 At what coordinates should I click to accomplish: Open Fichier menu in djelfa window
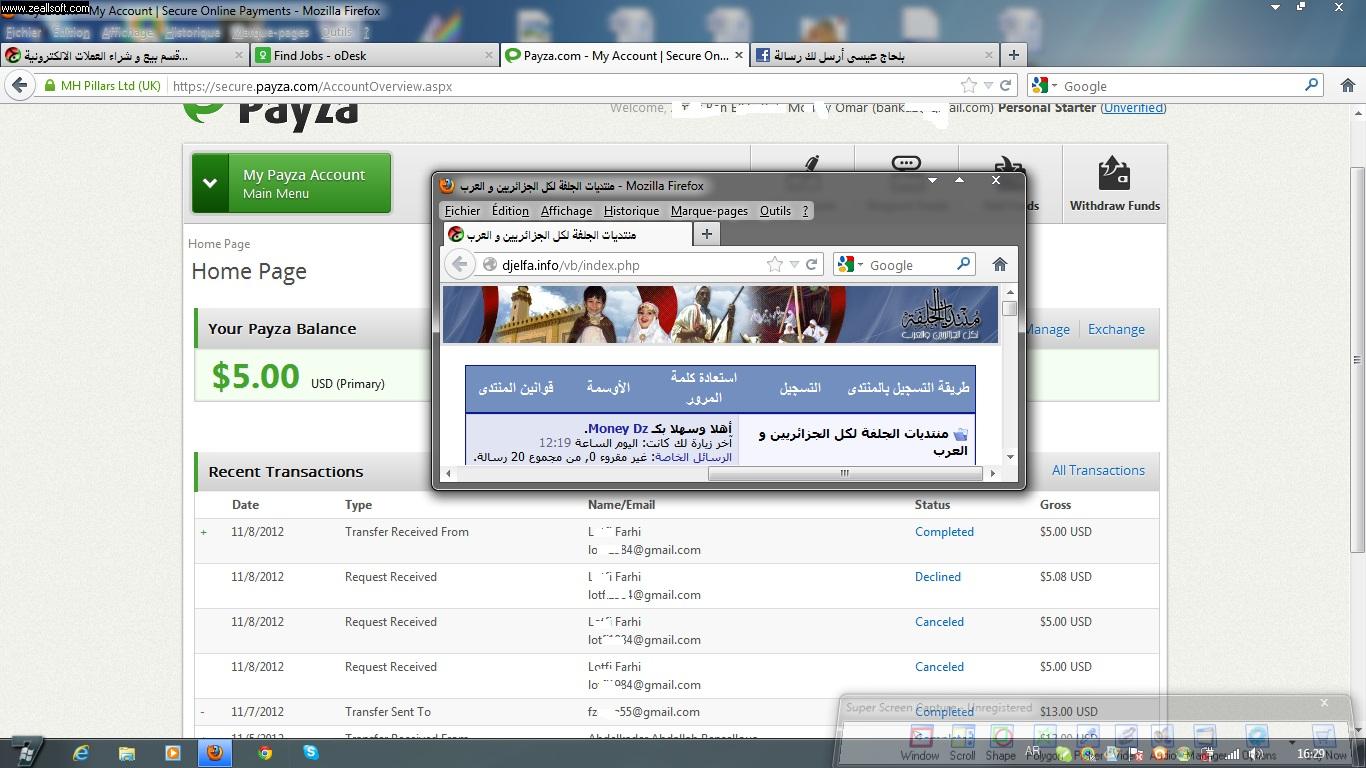pos(462,211)
